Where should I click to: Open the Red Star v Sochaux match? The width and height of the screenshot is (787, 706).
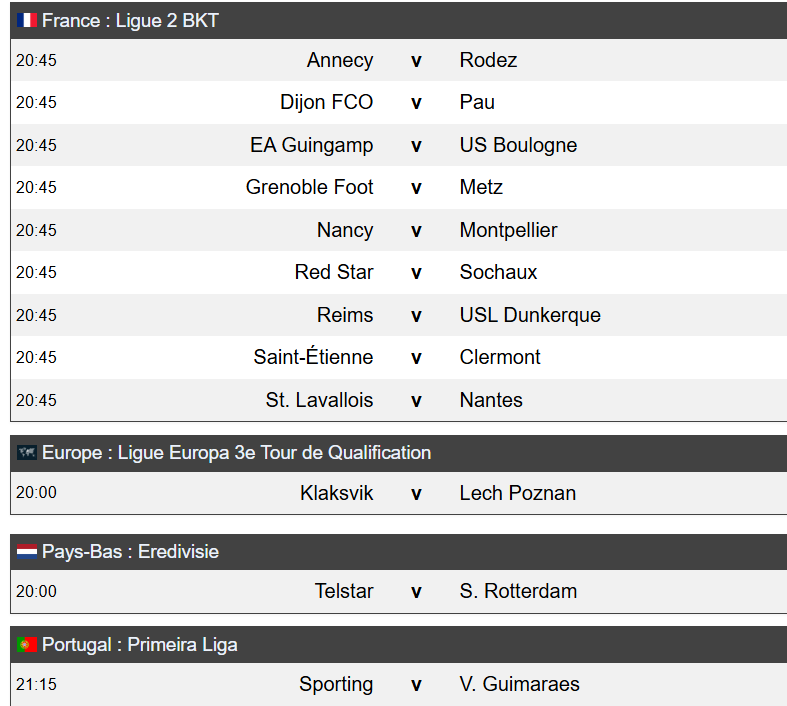[x=399, y=272]
